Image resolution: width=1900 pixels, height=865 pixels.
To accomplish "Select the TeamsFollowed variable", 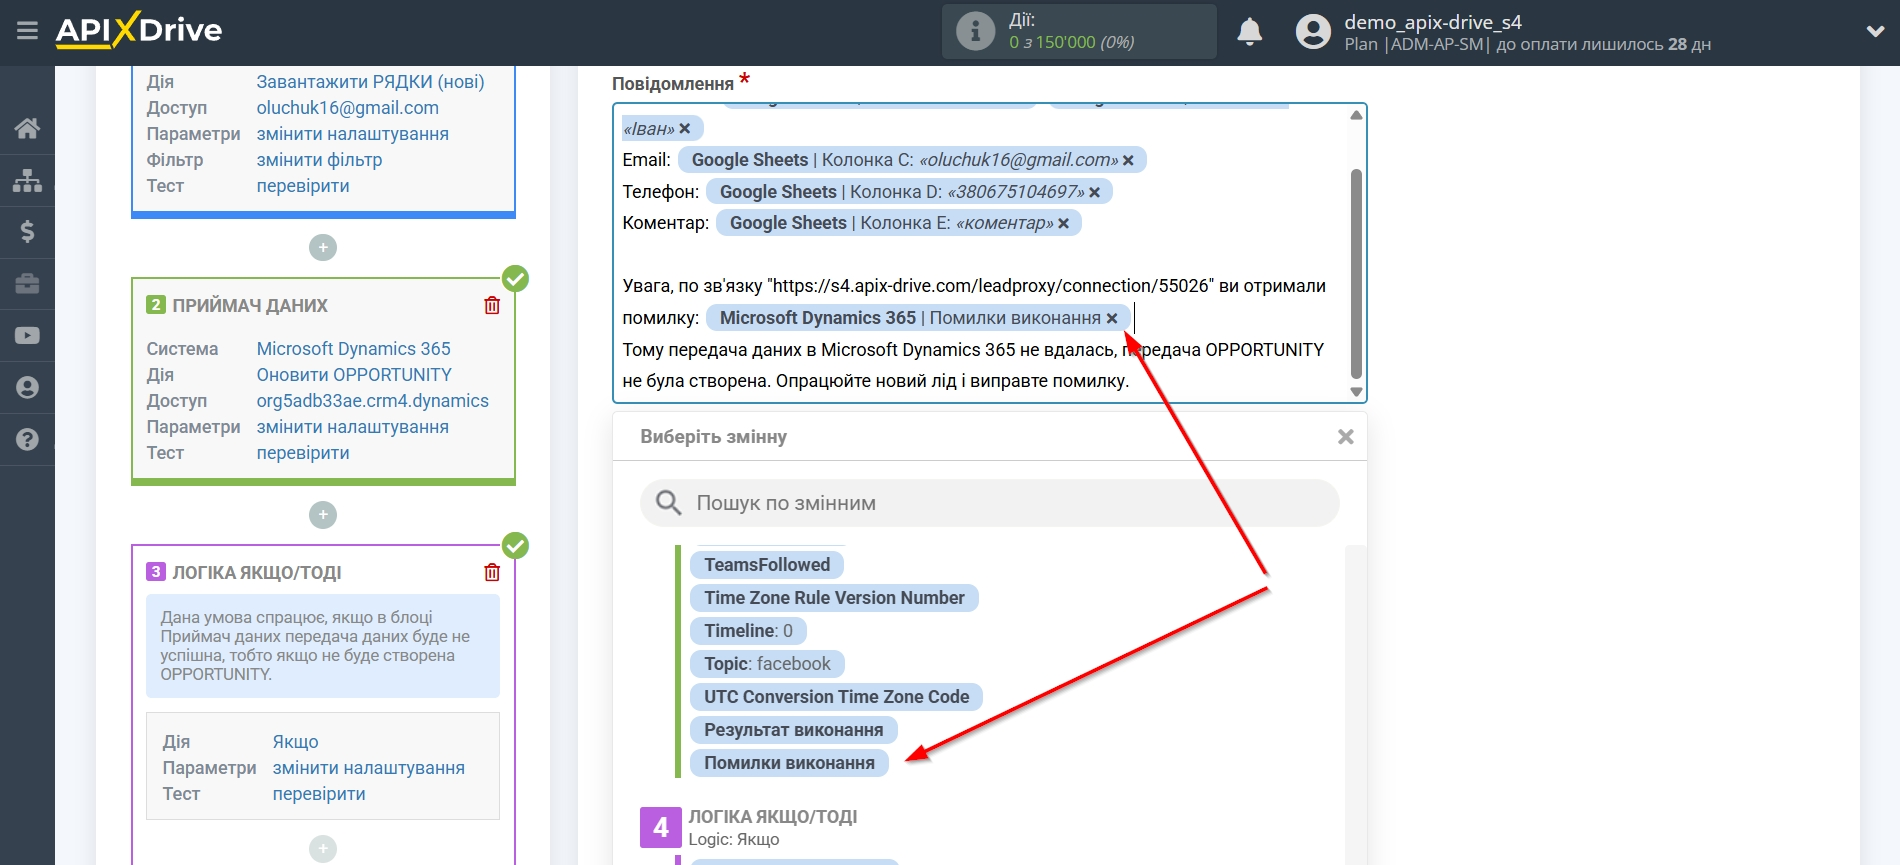I will point(767,565).
